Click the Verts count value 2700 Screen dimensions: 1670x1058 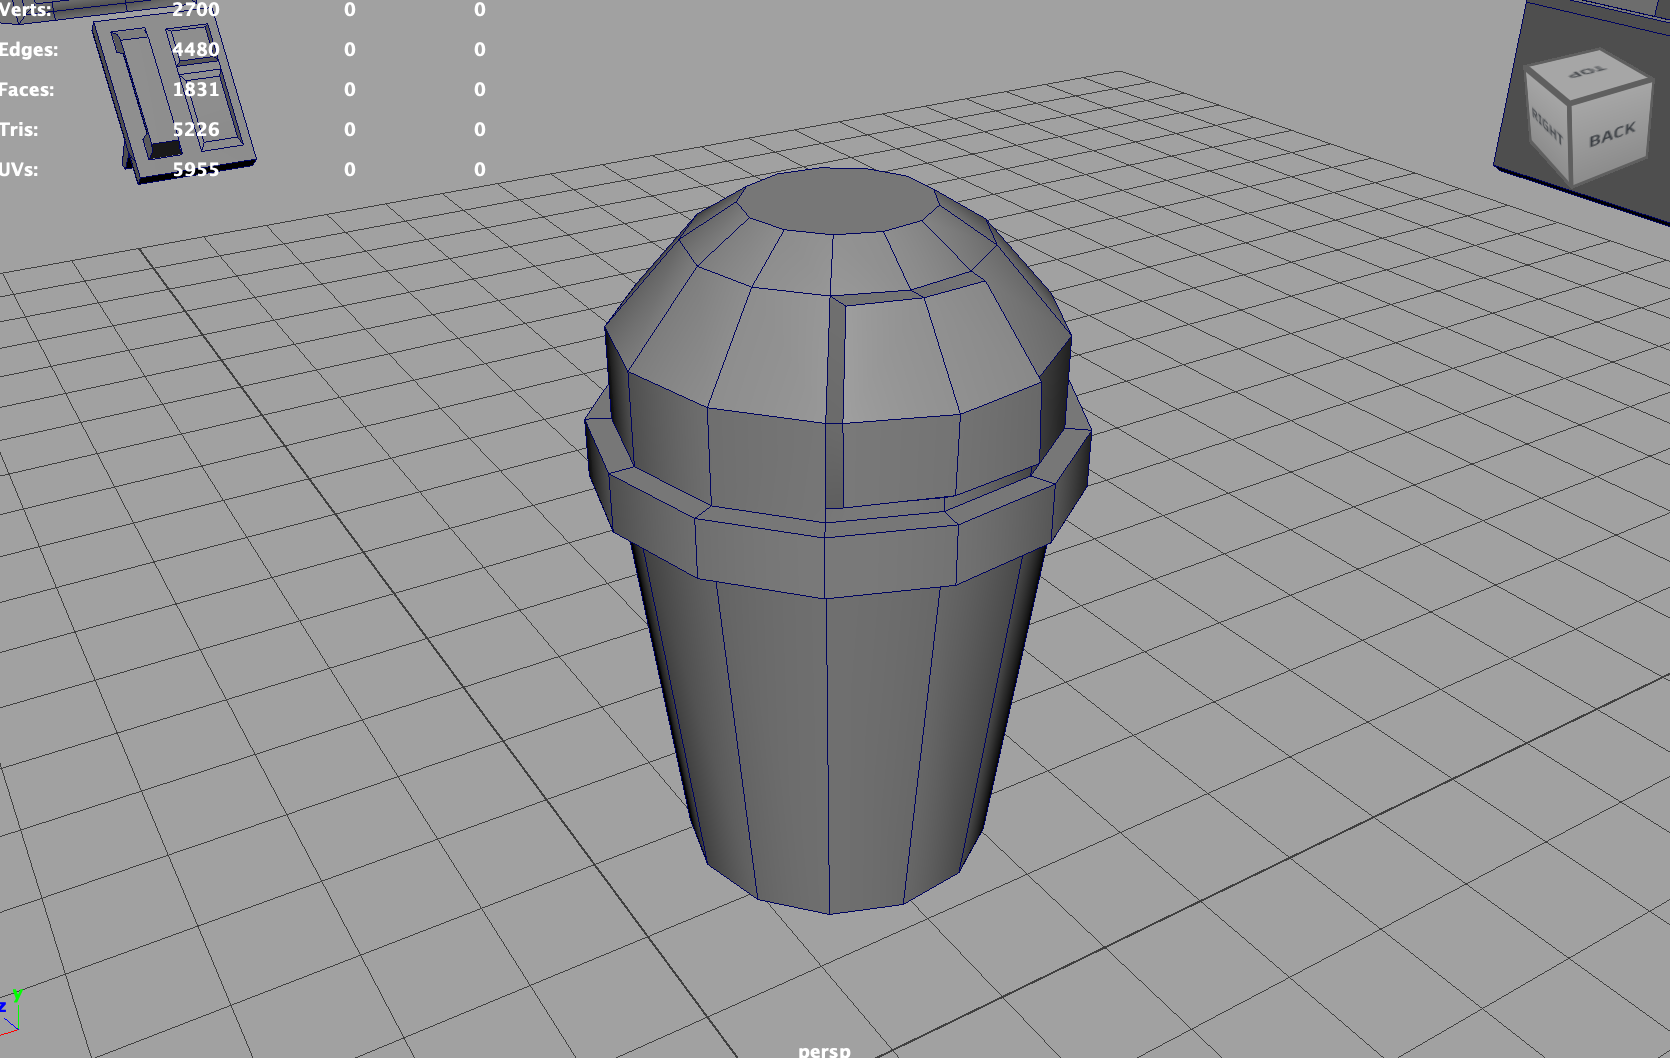(x=196, y=10)
